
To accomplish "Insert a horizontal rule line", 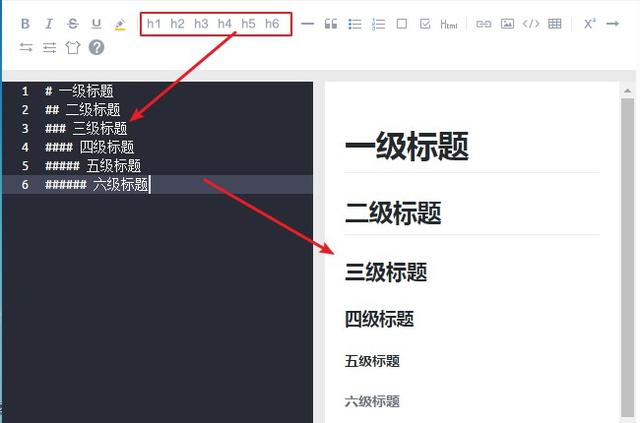I will (x=307, y=24).
